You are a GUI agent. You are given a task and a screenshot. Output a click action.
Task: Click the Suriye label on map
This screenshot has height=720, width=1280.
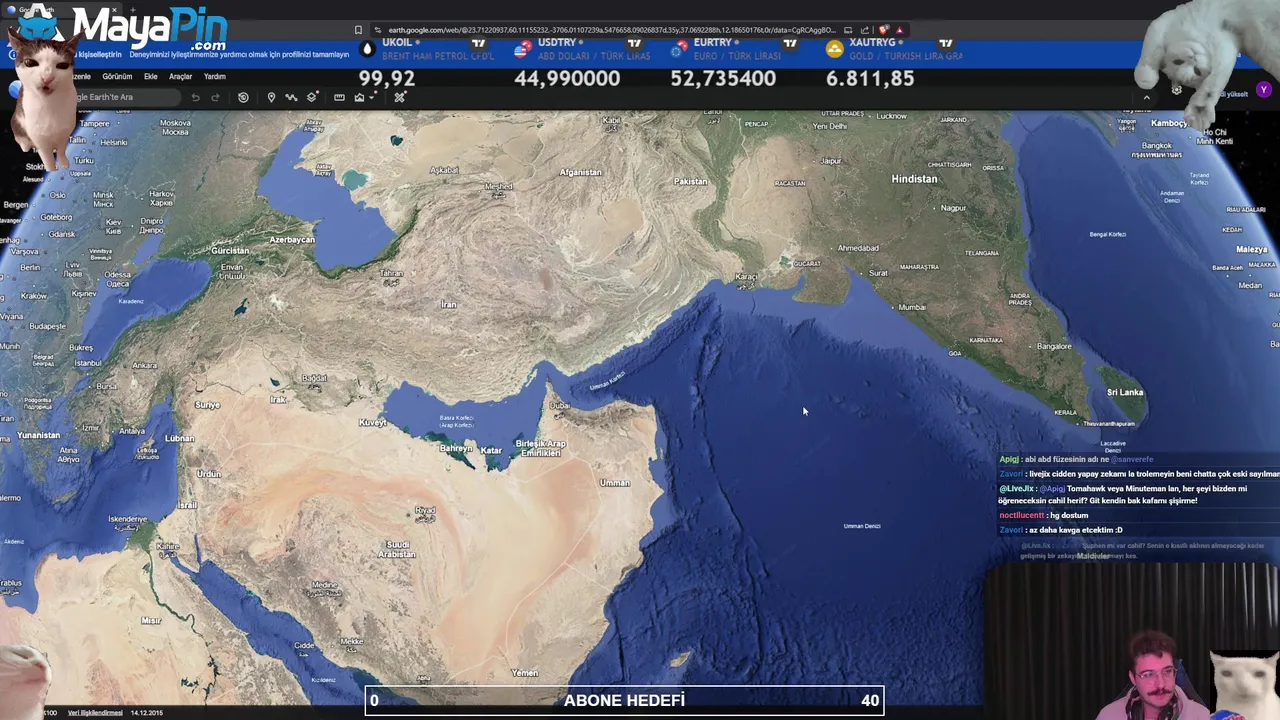click(x=207, y=405)
